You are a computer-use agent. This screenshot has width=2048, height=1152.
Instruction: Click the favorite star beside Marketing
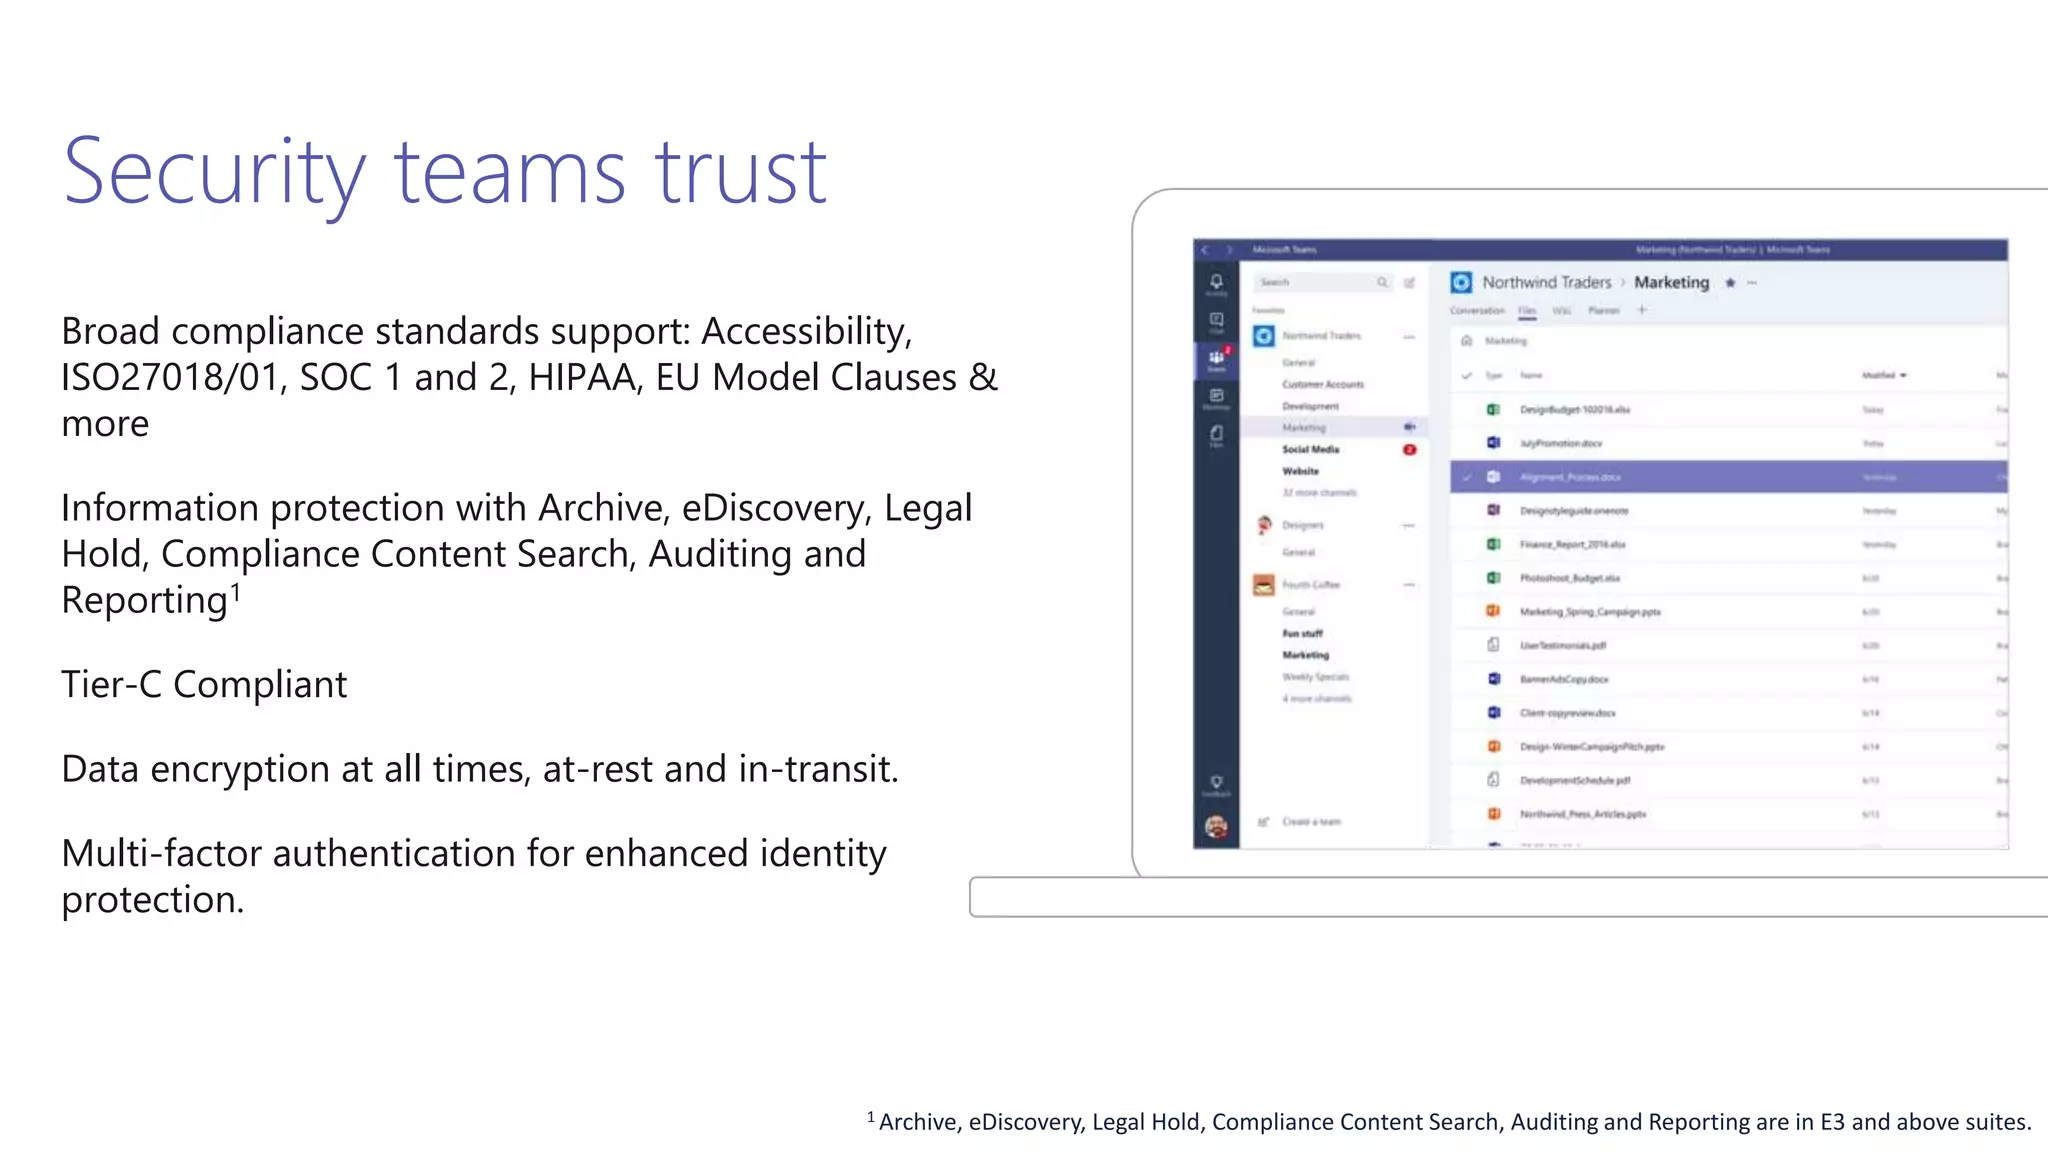tap(1730, 283)
